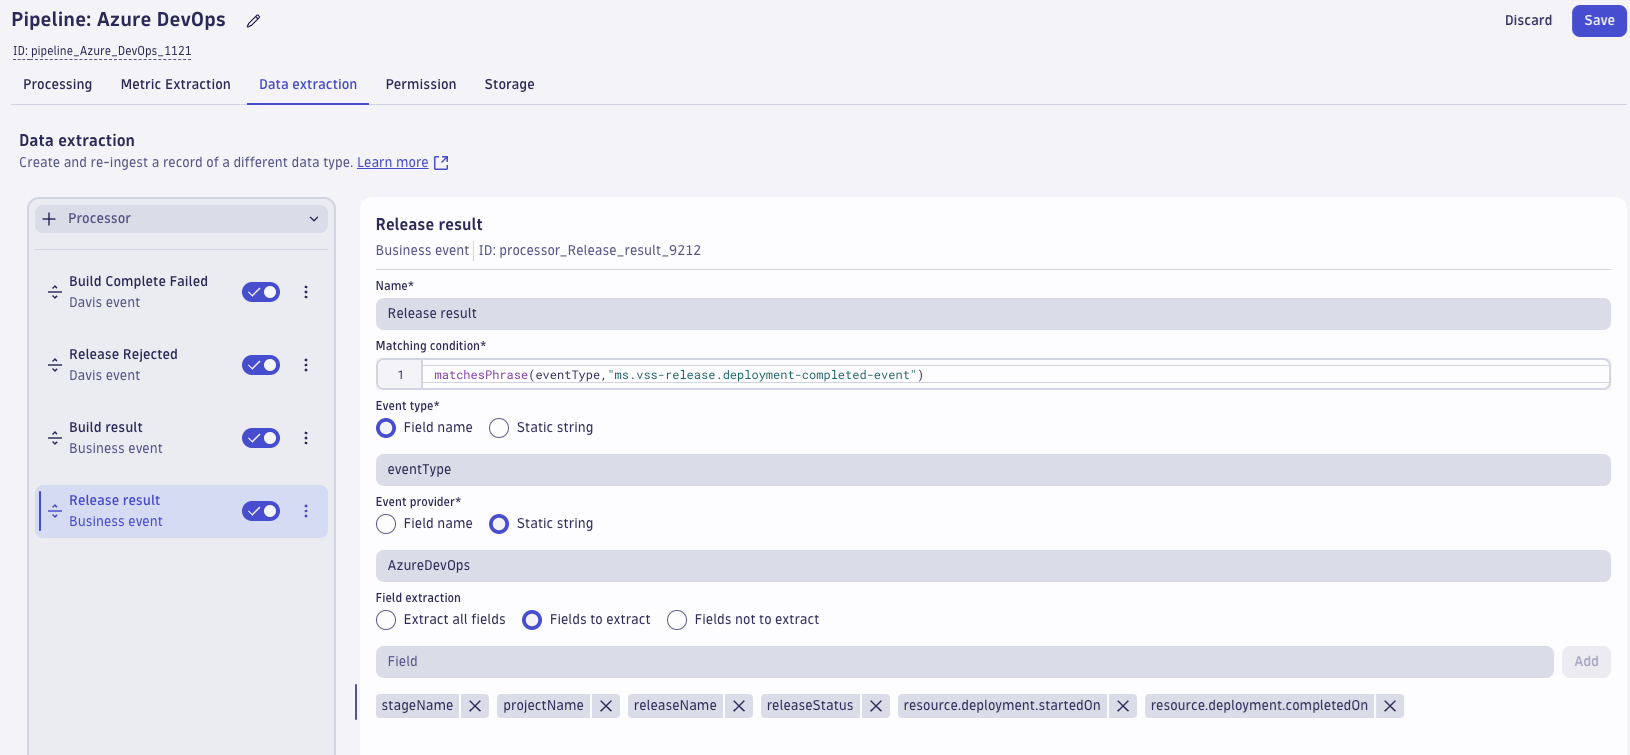Screen dimensions: 1630x755
Task: Select Event type Field name radio
Action: 386,428
